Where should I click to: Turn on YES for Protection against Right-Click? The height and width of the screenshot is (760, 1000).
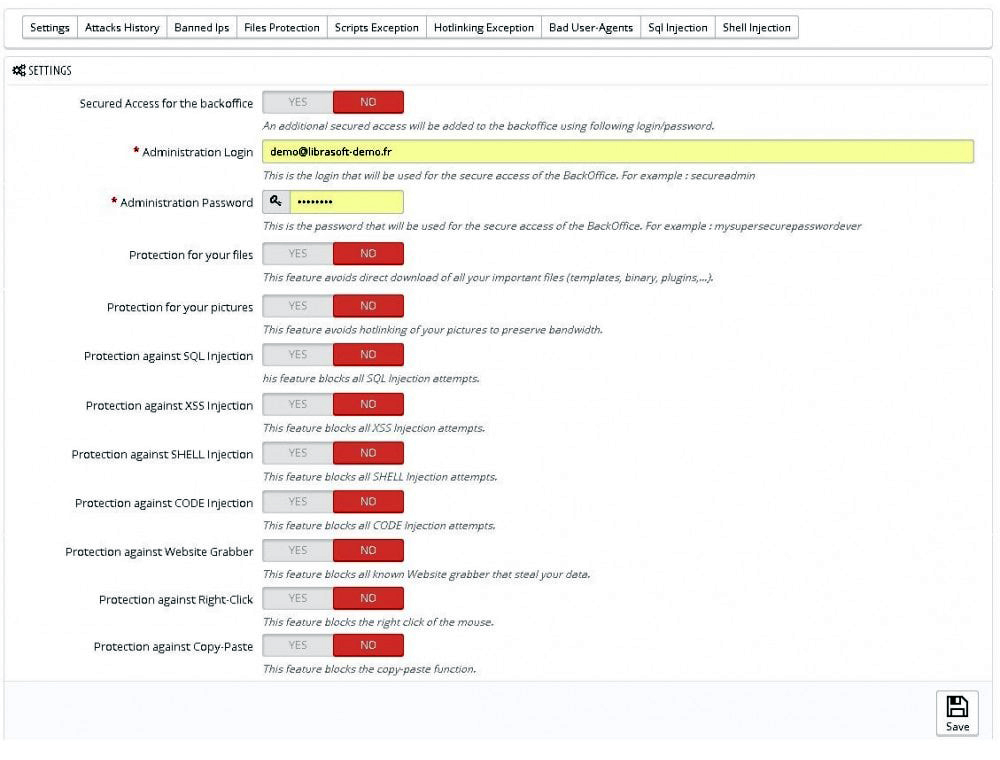(x=298, y=598)
